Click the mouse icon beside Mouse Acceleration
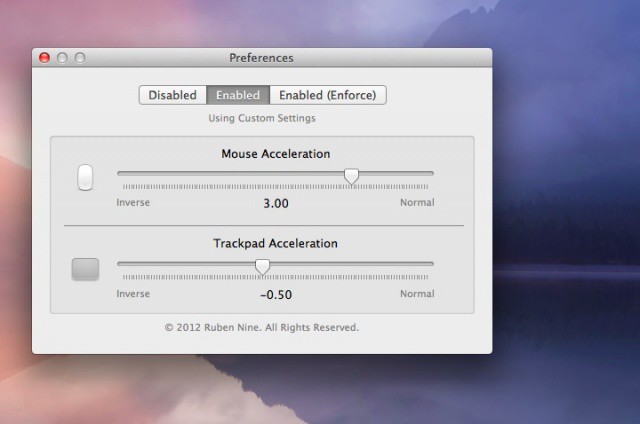This screenshot has height=424, width=640. (x=85, y=178)
